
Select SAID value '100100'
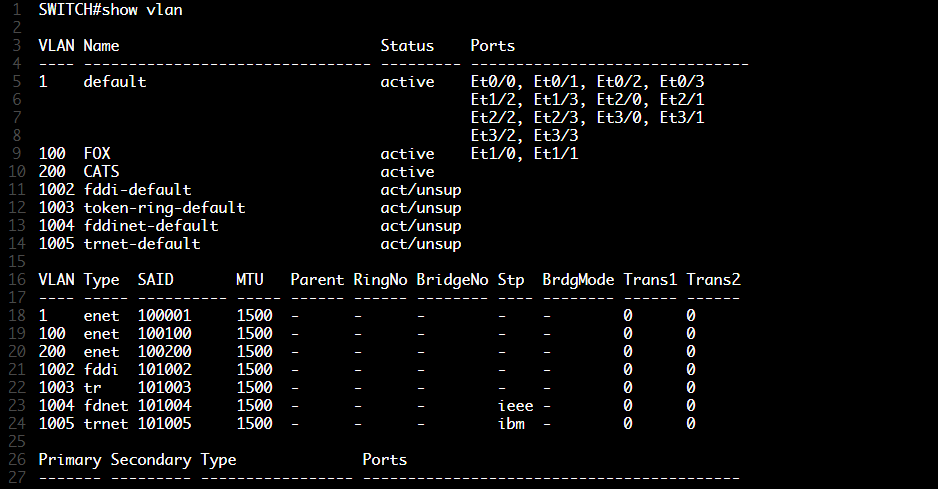coord(165,333)
